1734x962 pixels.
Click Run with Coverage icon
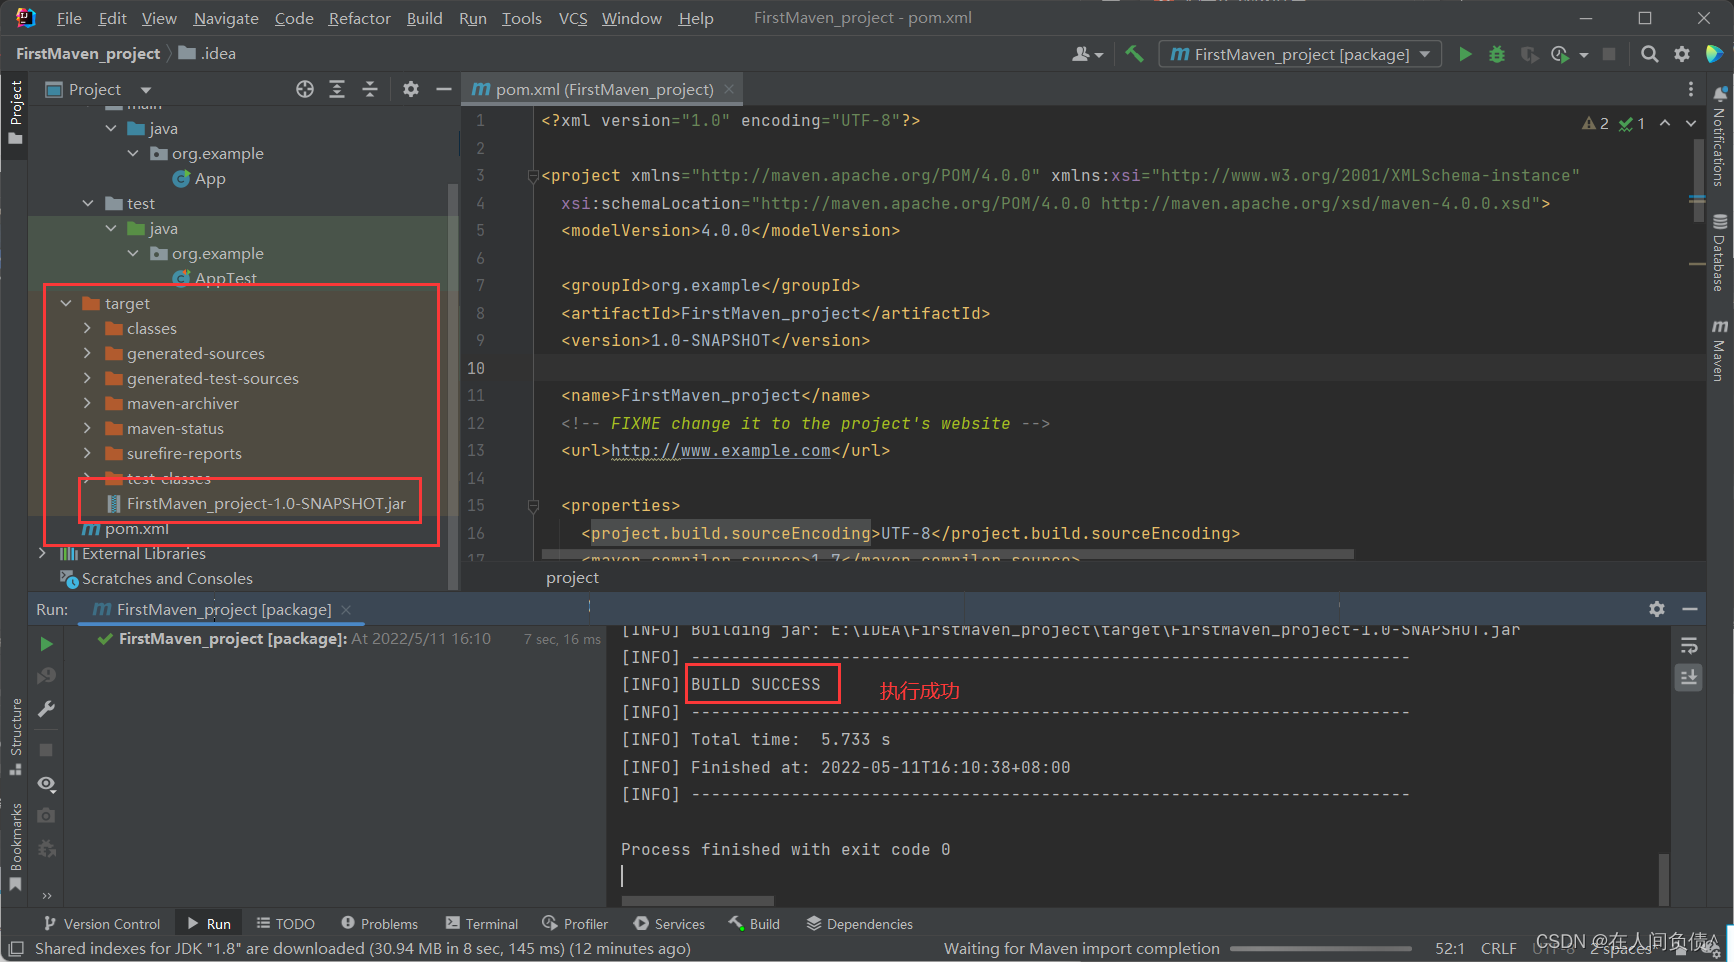(1529, 54)
